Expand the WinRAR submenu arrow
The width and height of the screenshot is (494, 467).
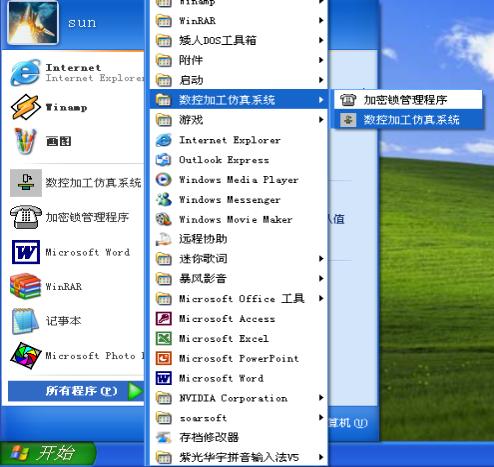click(x=321, y=21)
